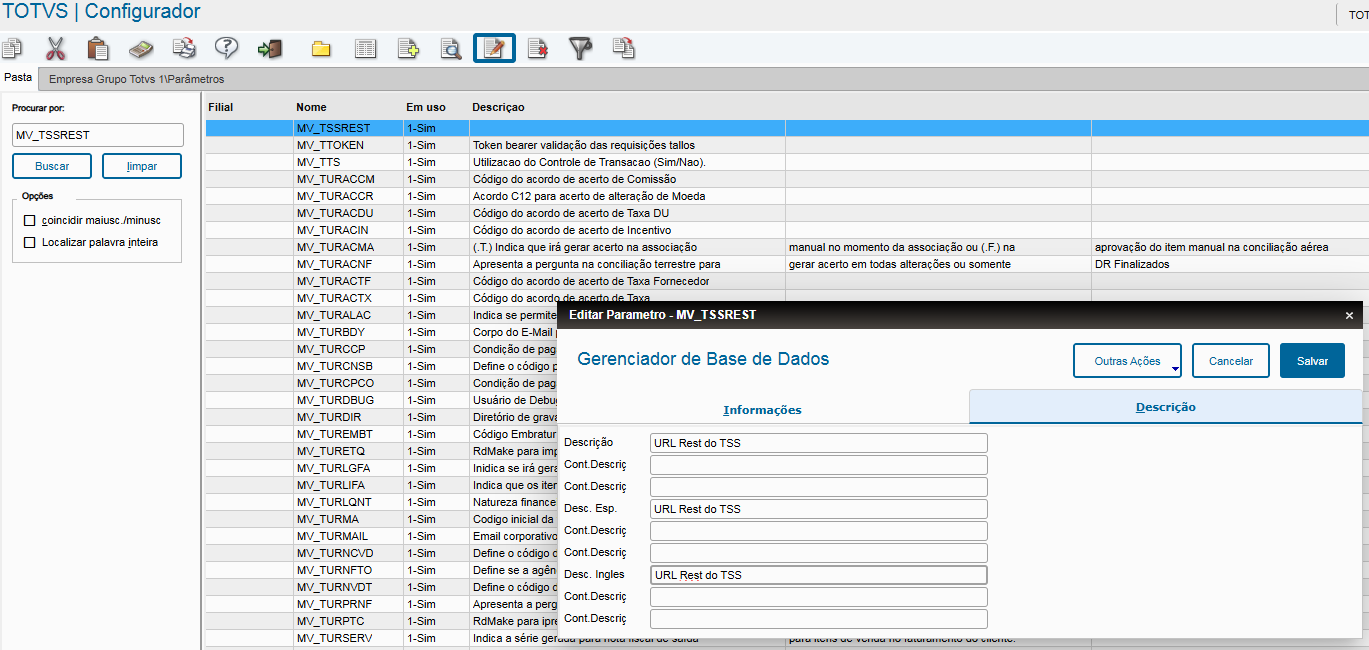Click the delete parameter red X icon
The height and width of the screenshot is (650, 1369).
(538, 48)
